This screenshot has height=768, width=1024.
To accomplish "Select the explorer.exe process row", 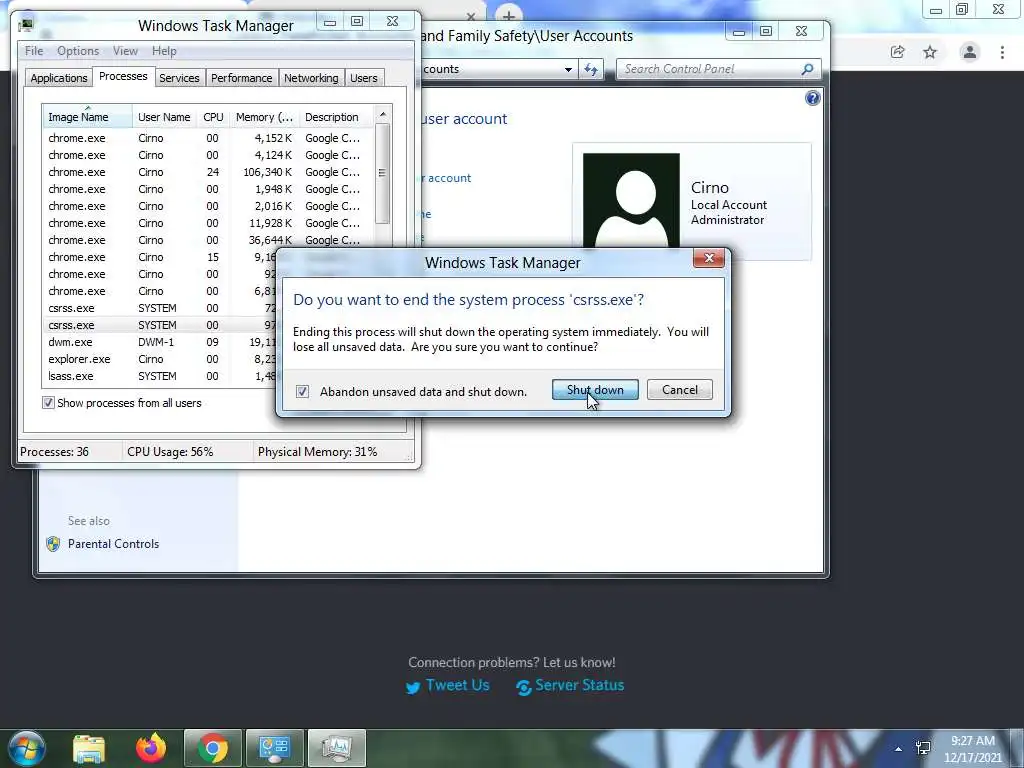I will (160, 359).
